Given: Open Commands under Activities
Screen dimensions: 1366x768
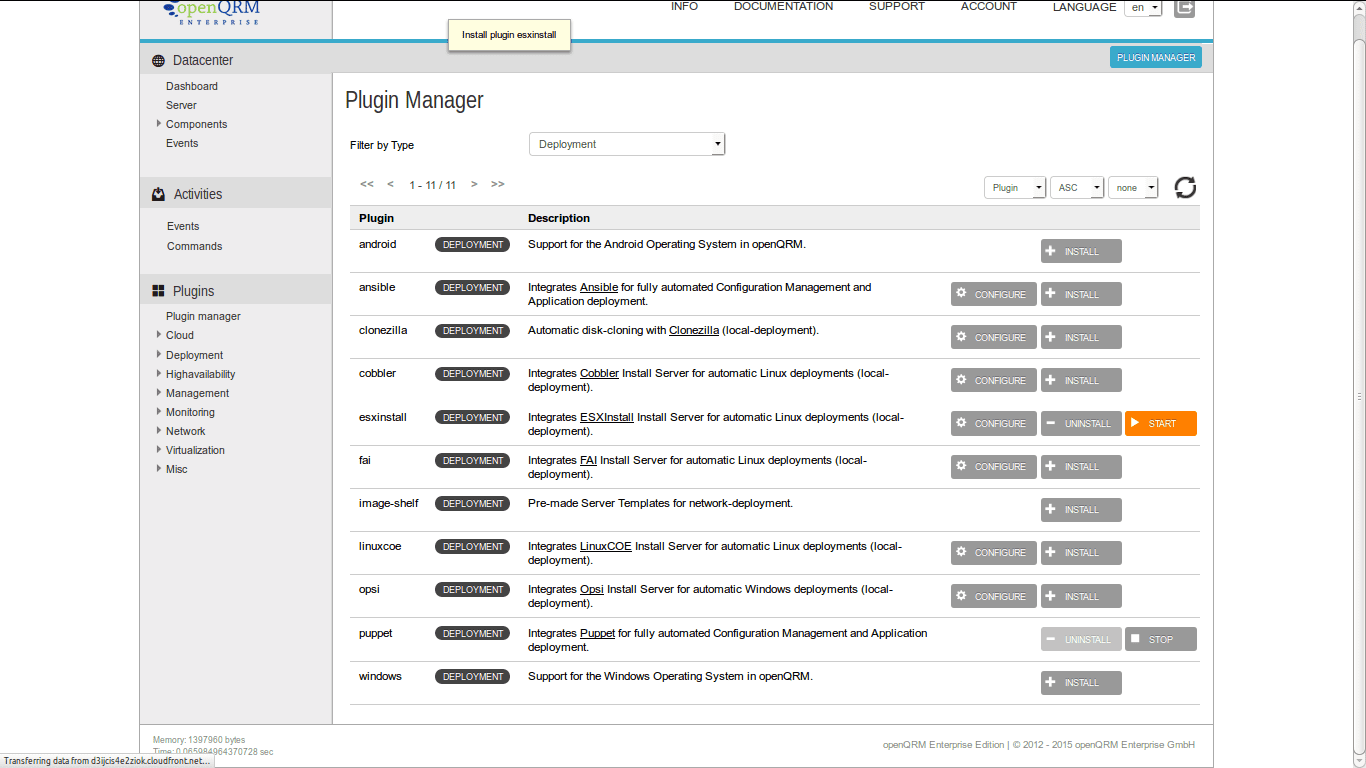Looking at the screenshot, I should (x=195, y=246).
